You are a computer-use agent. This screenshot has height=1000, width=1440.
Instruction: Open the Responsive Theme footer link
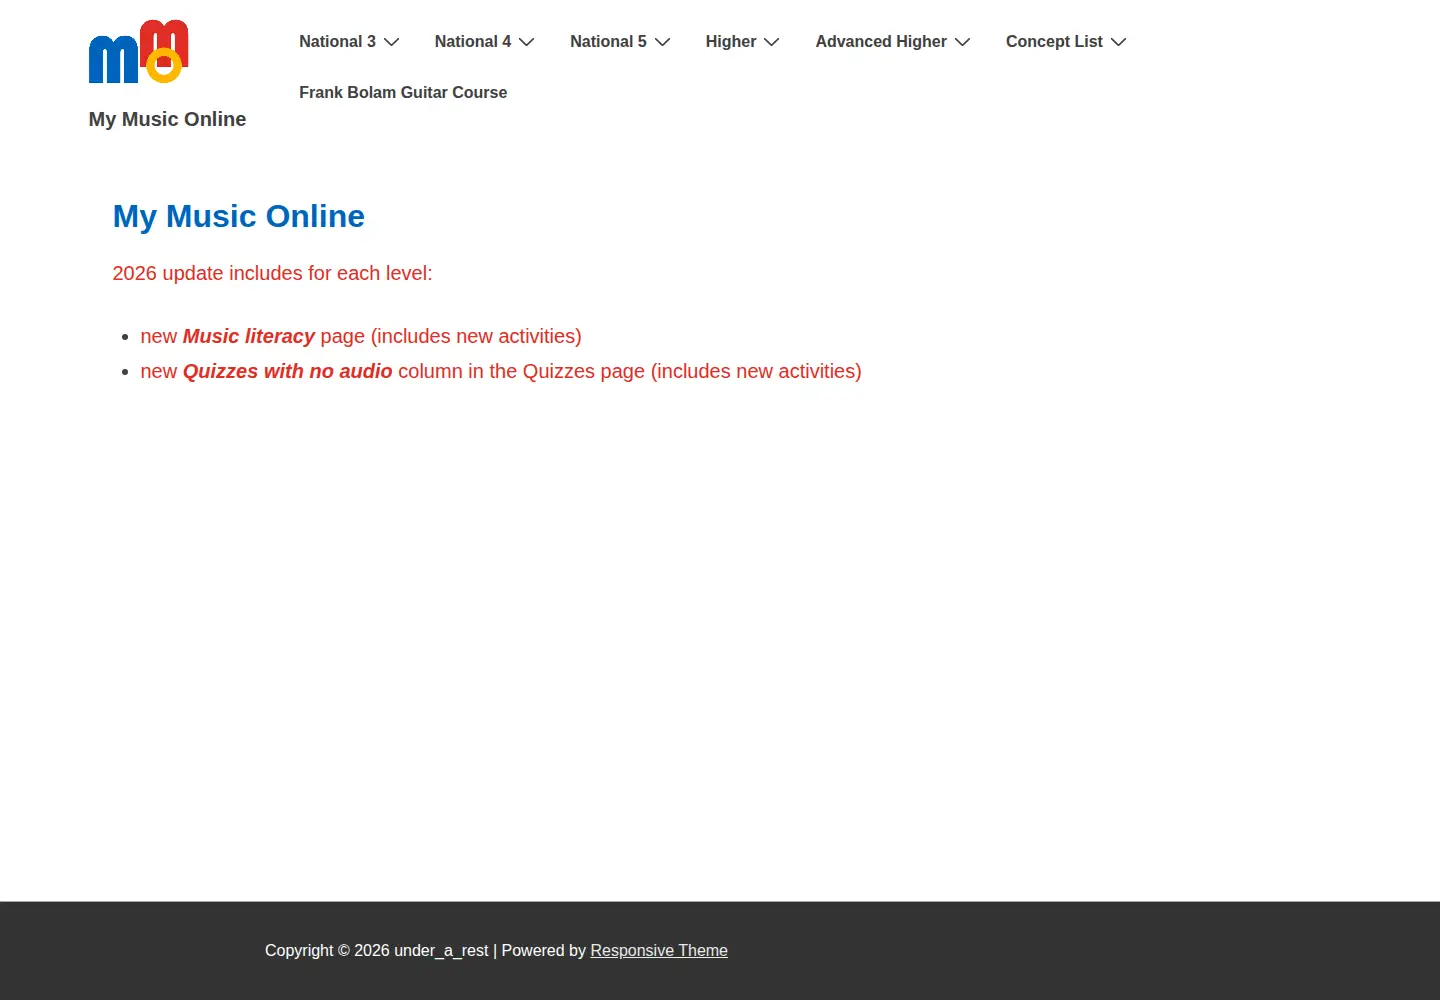(x=659, y=950)
